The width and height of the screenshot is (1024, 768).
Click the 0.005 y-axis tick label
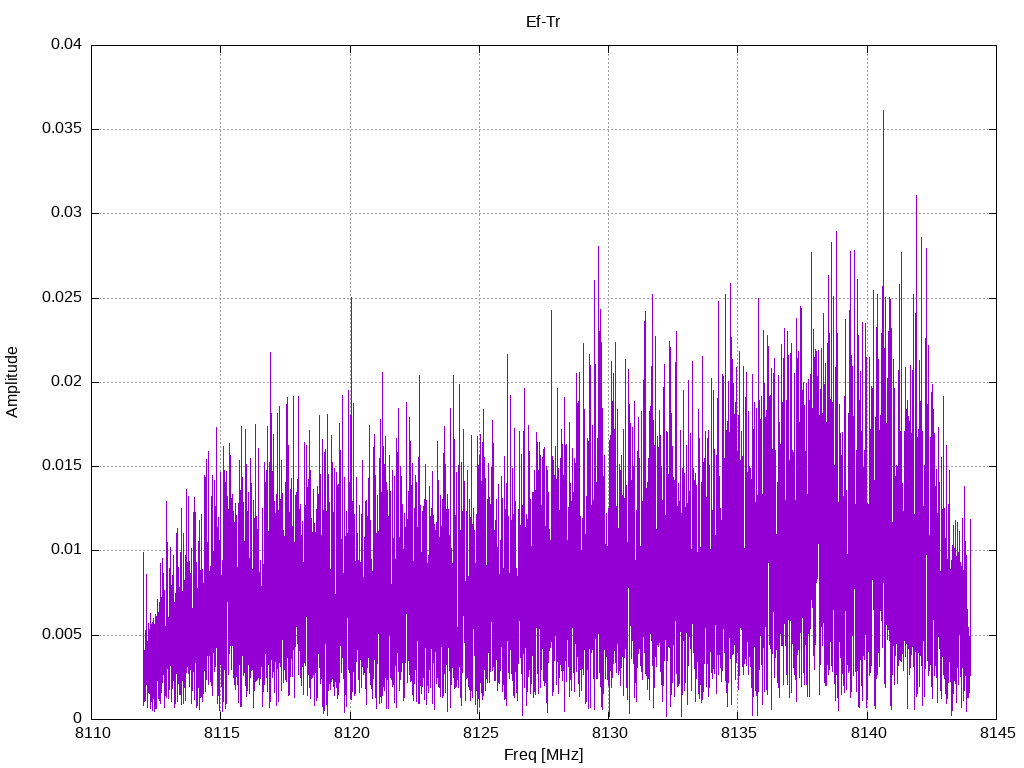pyautogui.click(x=62, y=635)
